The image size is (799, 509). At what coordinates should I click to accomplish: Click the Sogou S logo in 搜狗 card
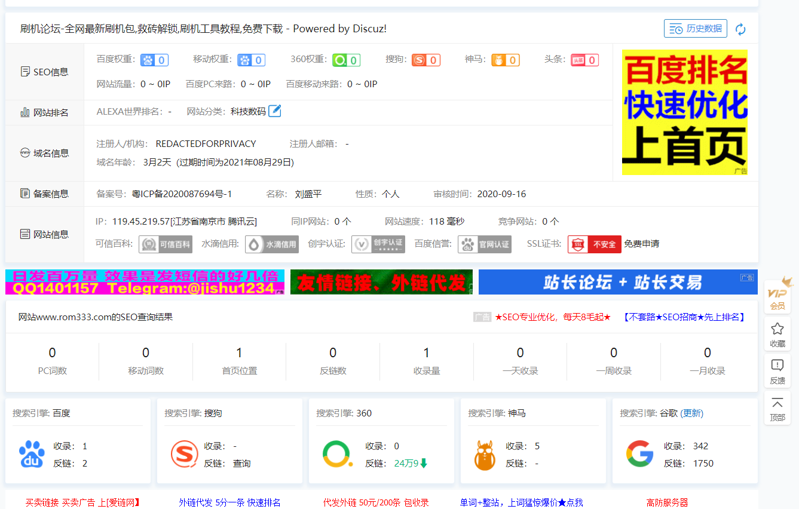click(184, 453)
